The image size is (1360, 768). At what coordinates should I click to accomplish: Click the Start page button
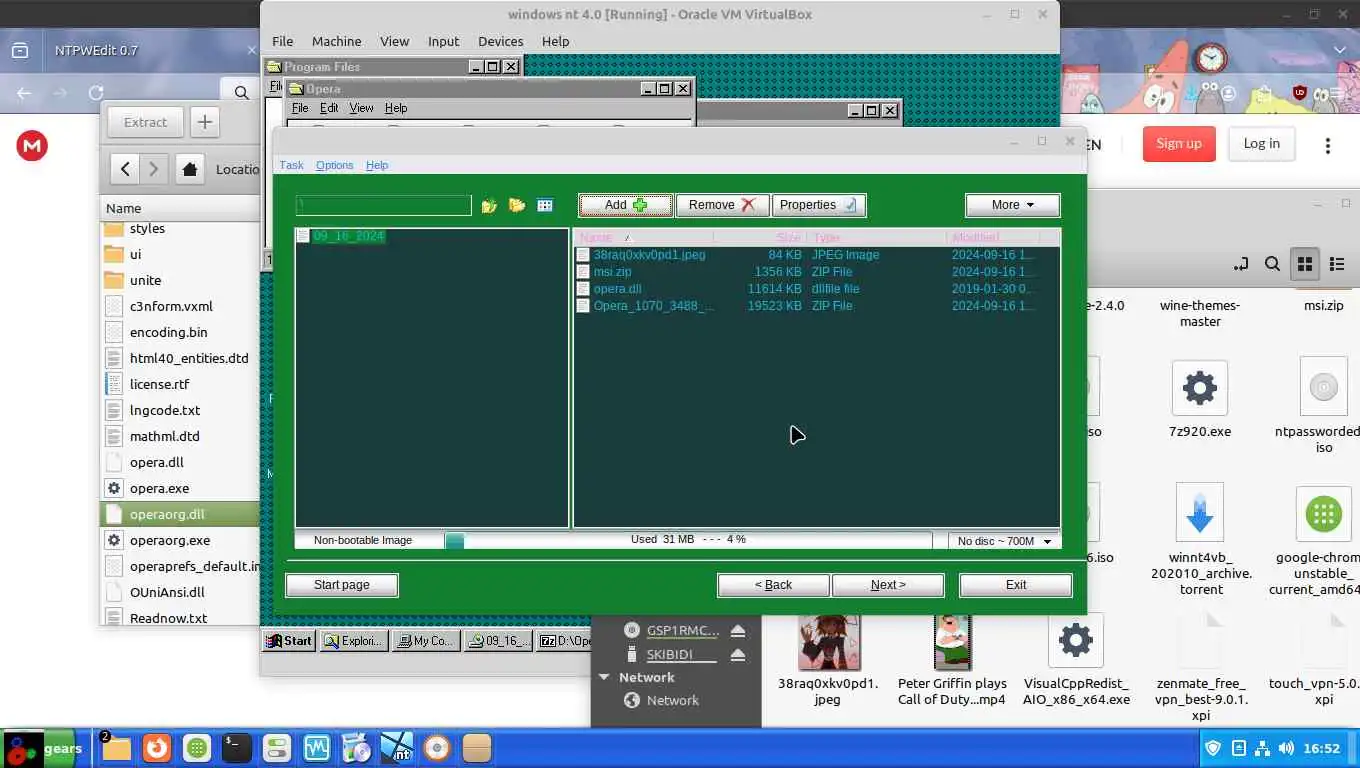point(342,585)
